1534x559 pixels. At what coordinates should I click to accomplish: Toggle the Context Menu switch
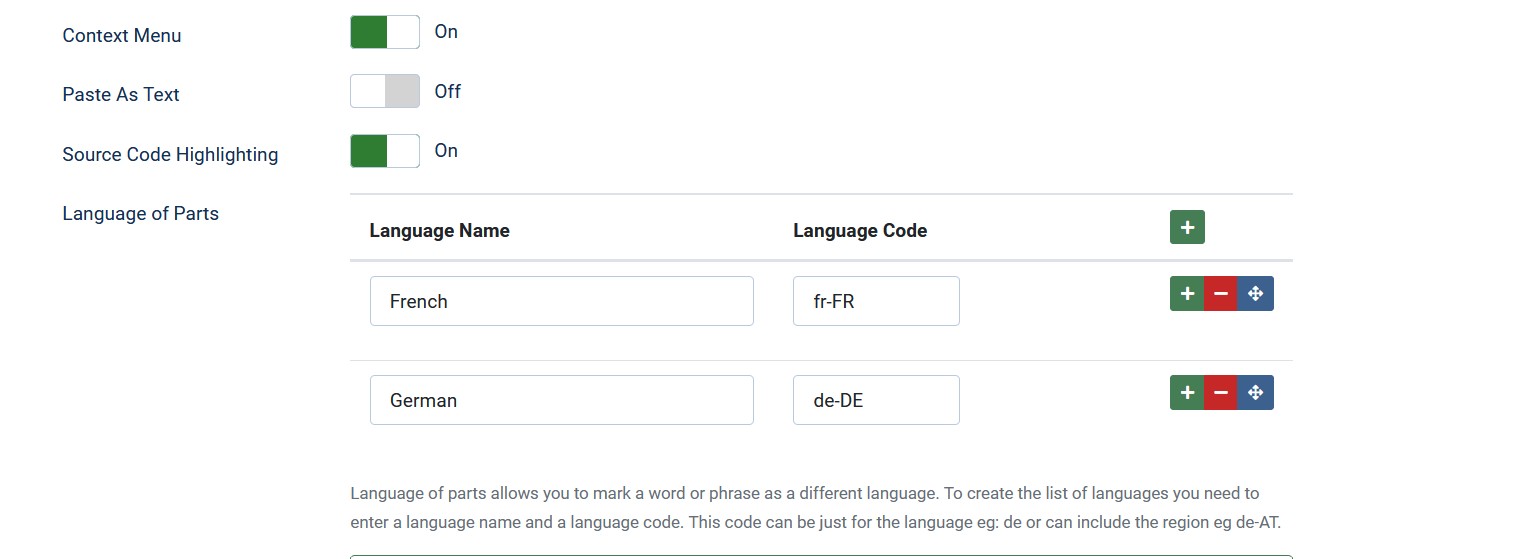(x=385, y=32)
